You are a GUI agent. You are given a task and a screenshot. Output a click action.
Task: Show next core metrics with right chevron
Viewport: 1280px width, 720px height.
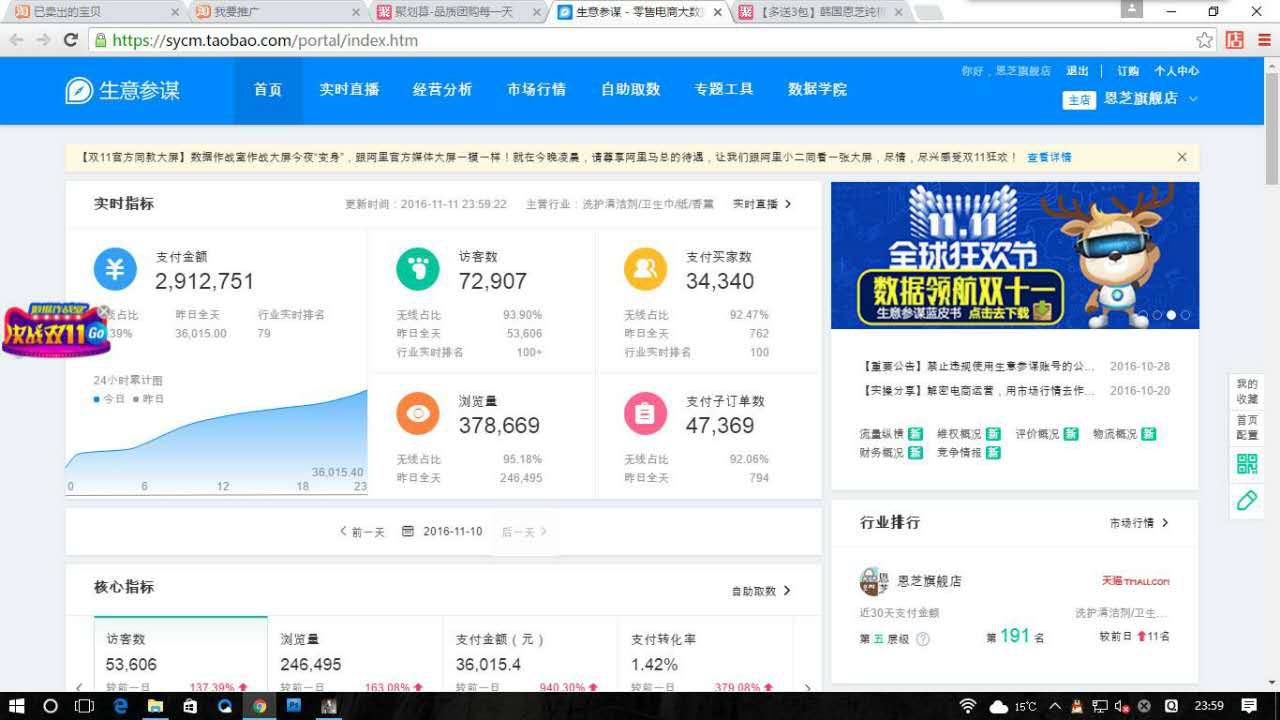(x=808, y=688)
